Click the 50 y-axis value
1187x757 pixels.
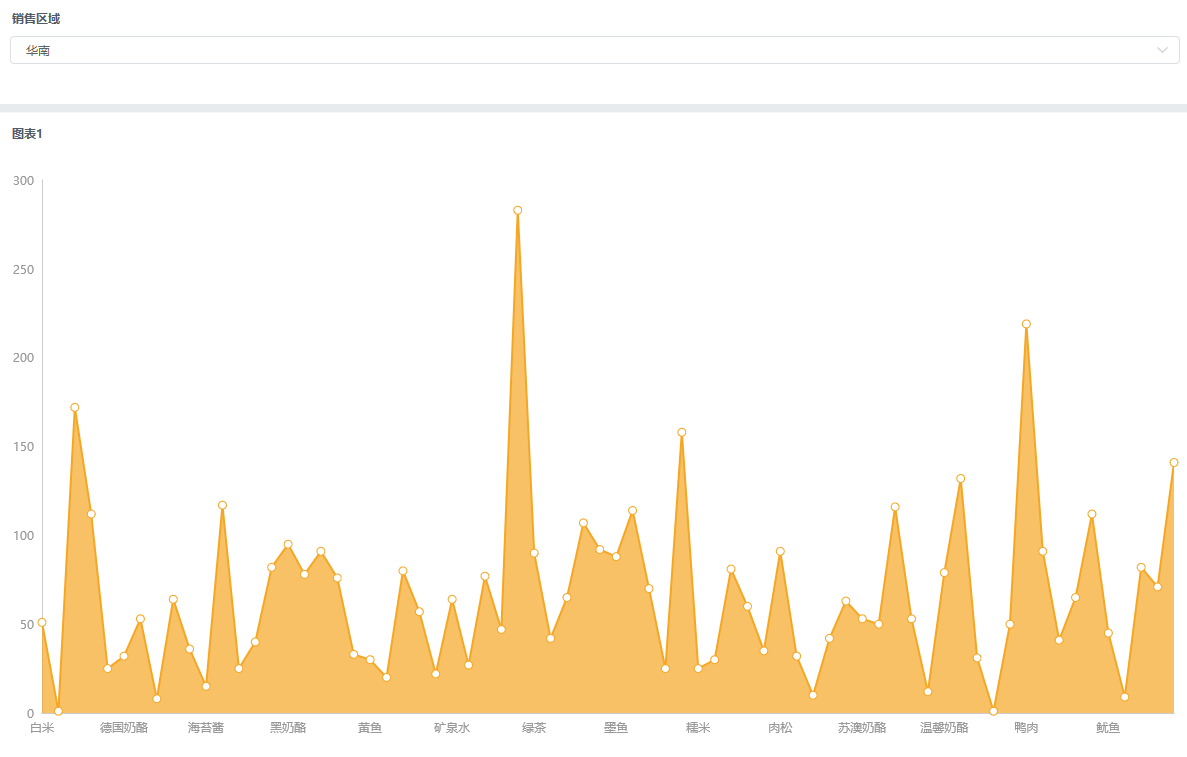pos(26,625)
